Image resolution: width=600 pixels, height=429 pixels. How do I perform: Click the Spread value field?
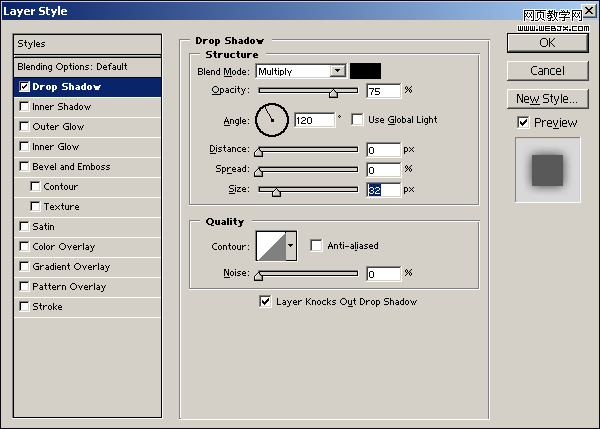(383, 170)
